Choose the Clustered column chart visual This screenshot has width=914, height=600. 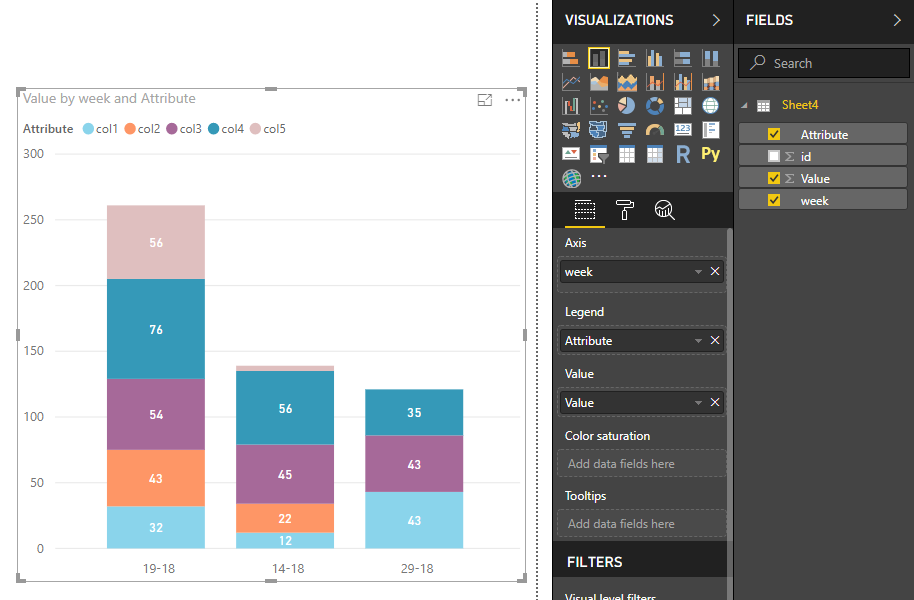click(x=655, y=58)
